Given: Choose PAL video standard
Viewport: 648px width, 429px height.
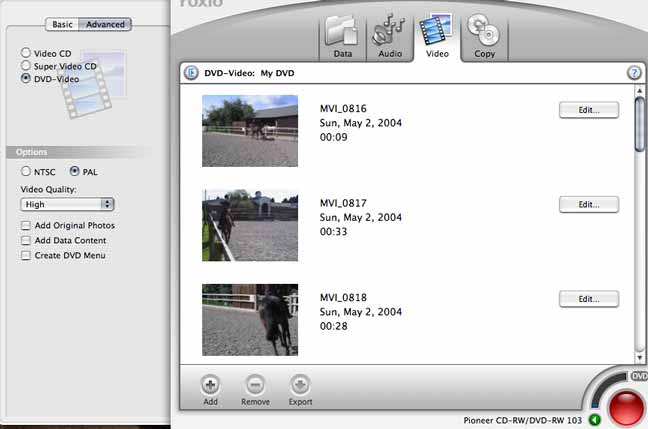Looking at the screenshot, I should [x=74, y=171].
